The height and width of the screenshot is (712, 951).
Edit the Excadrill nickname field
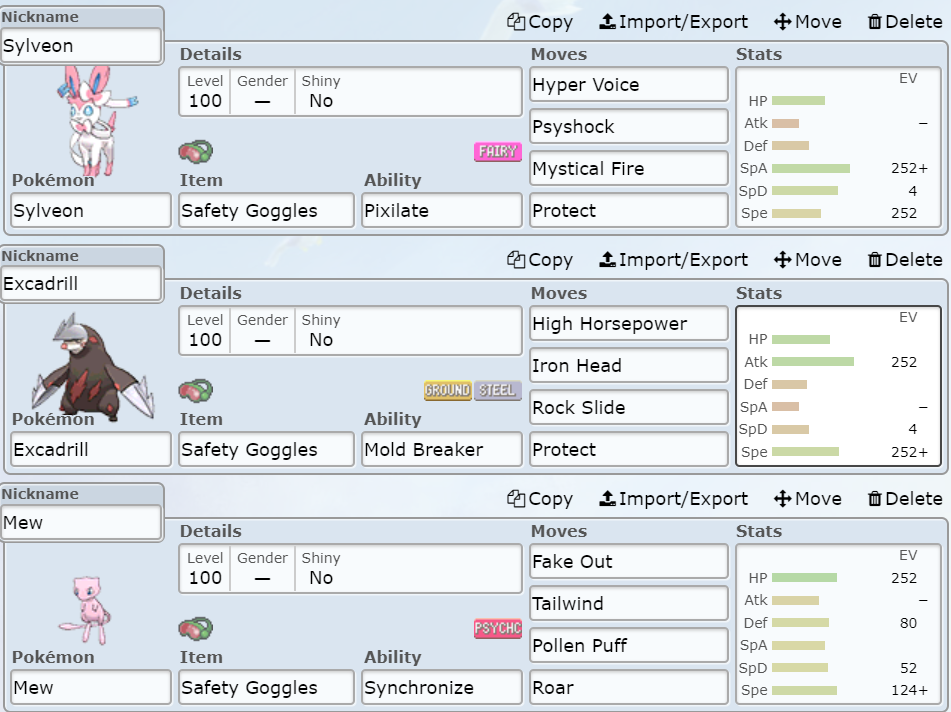(x=82, y=283)
